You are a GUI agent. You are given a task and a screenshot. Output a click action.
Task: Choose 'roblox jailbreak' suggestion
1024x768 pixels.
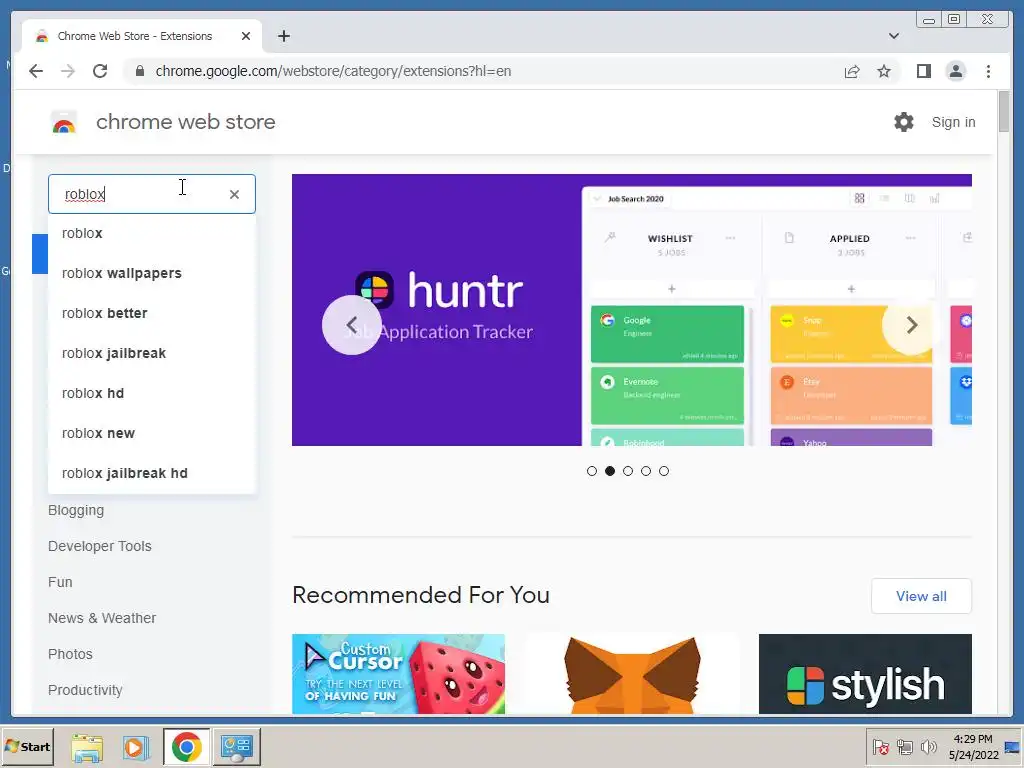tap(152, 353)
